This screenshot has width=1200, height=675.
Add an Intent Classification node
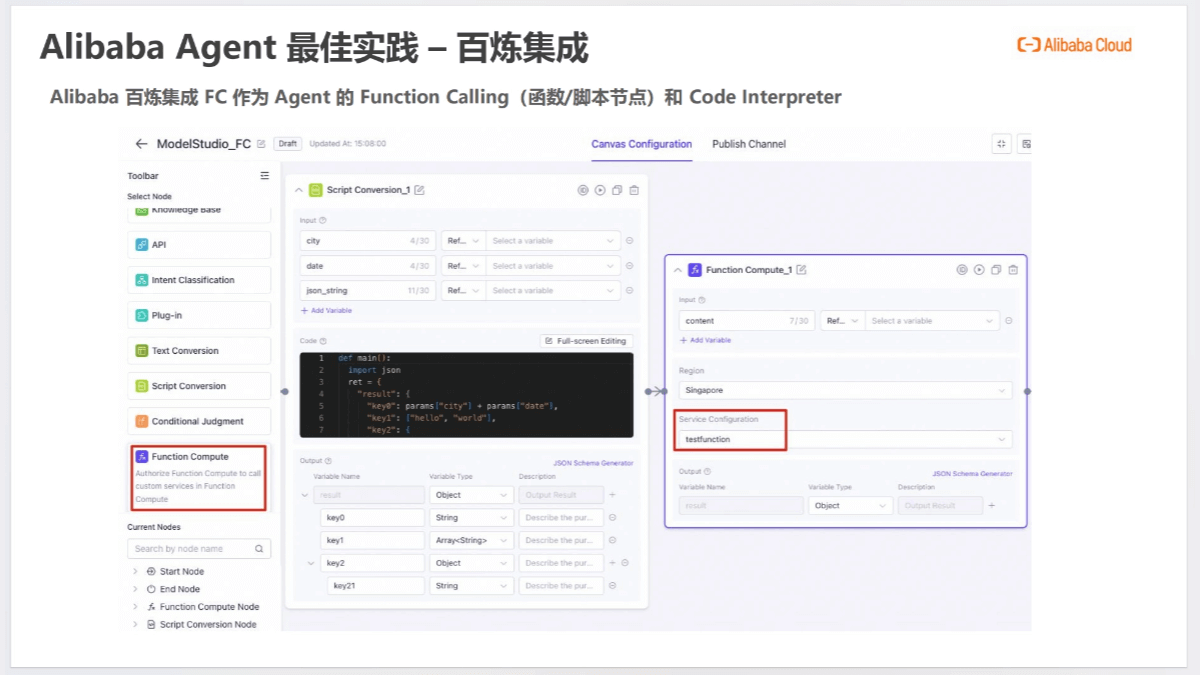(x=200, y=280)
